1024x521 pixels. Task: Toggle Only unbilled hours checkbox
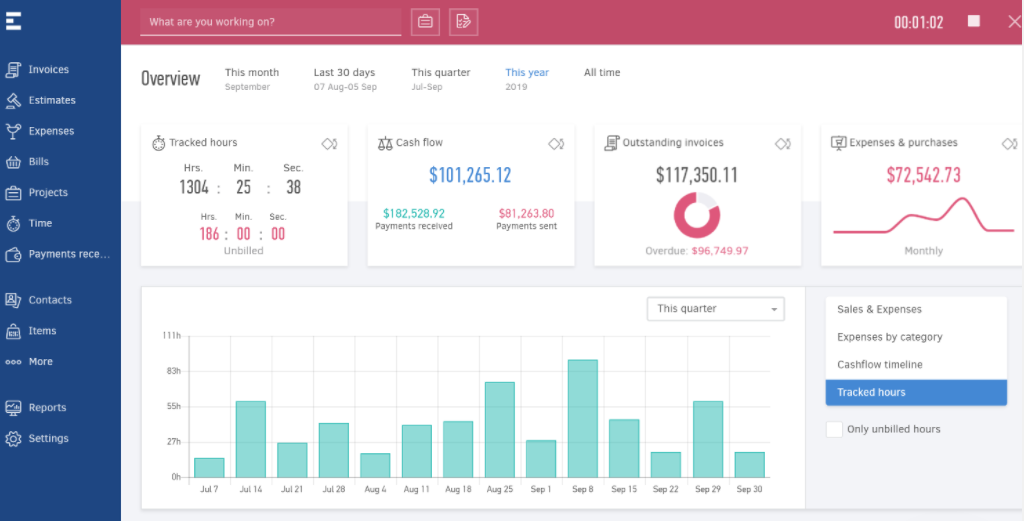834,429
